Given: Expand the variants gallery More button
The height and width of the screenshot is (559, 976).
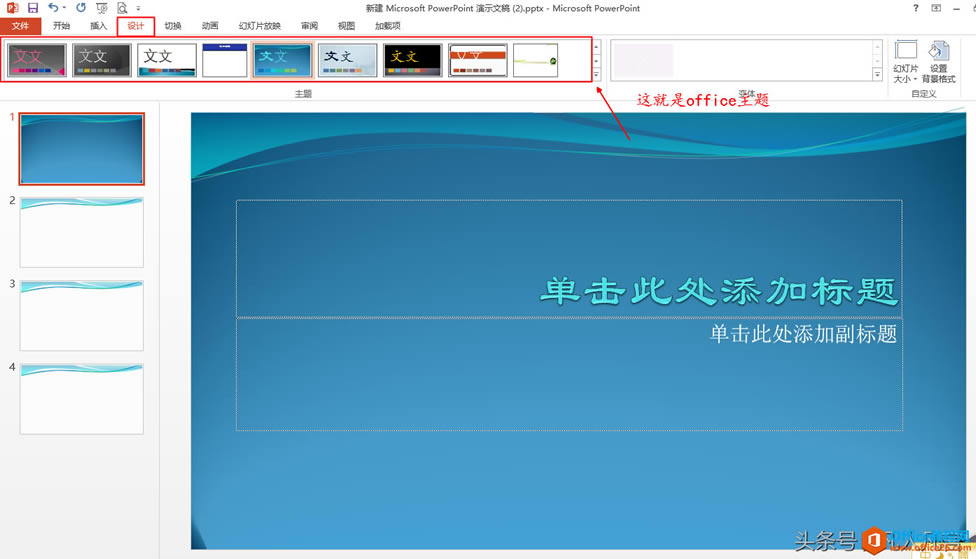Looking at the screenshot, I should click(877, 75).
